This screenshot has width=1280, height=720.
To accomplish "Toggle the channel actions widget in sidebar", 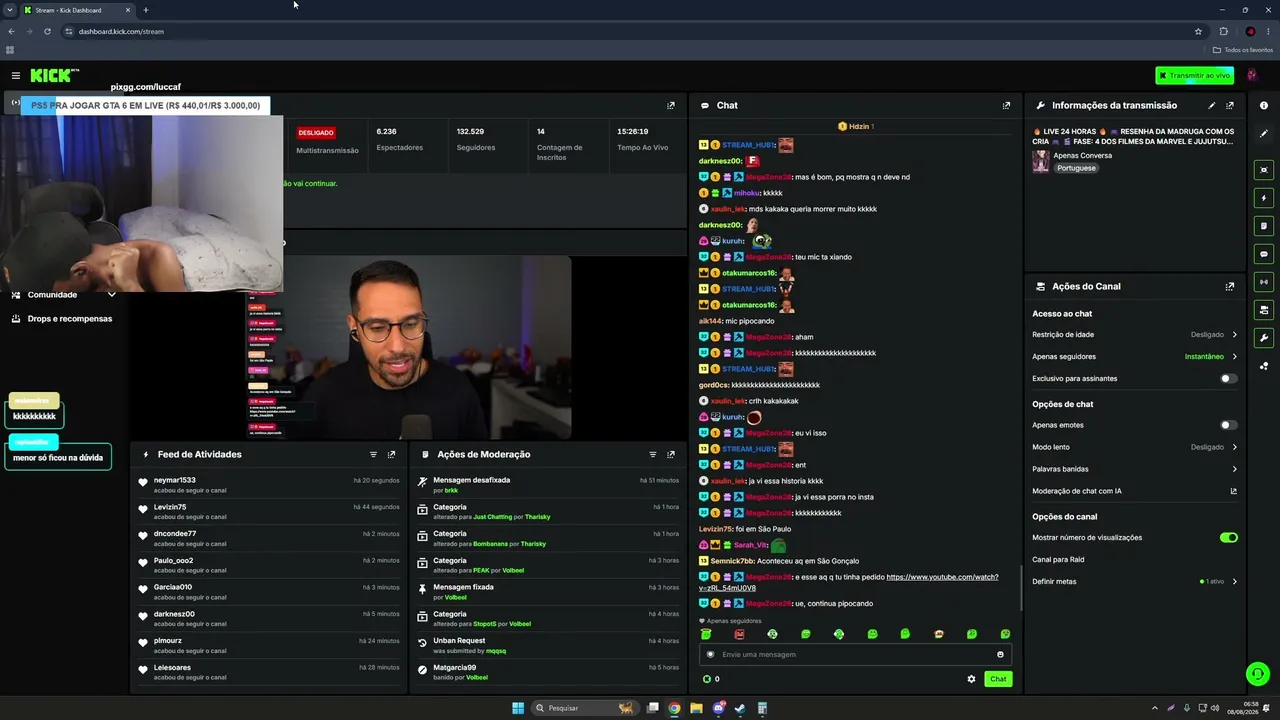I will [x=1264, y=310].
